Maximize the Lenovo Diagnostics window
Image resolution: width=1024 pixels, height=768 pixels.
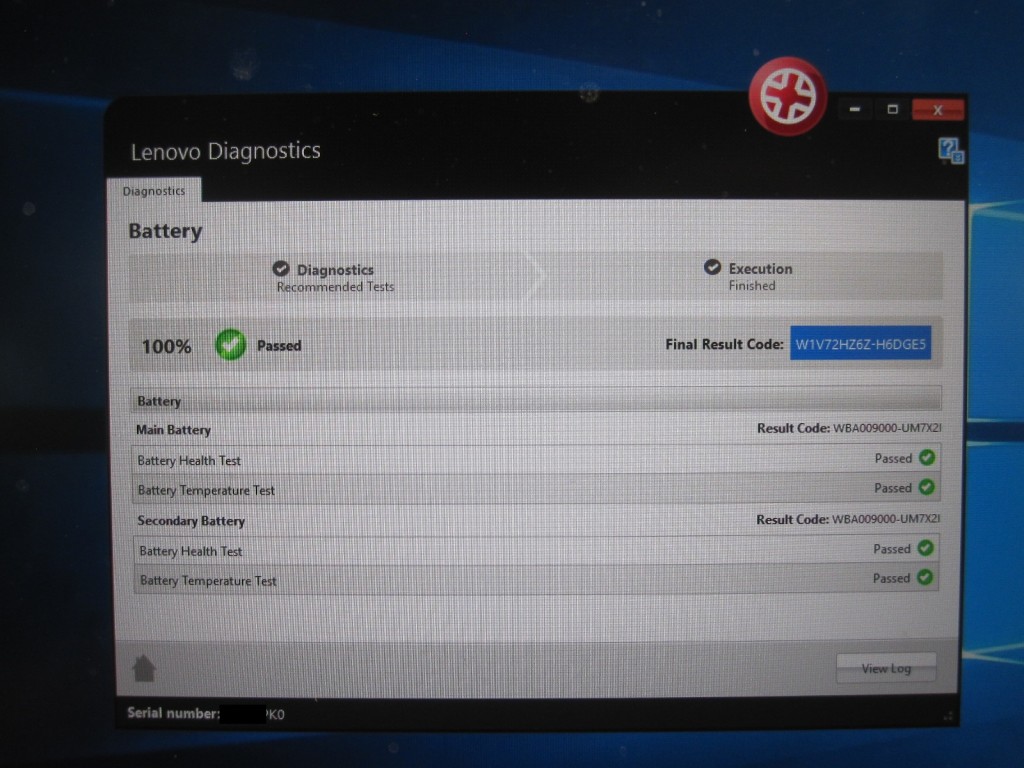[892, 109]
